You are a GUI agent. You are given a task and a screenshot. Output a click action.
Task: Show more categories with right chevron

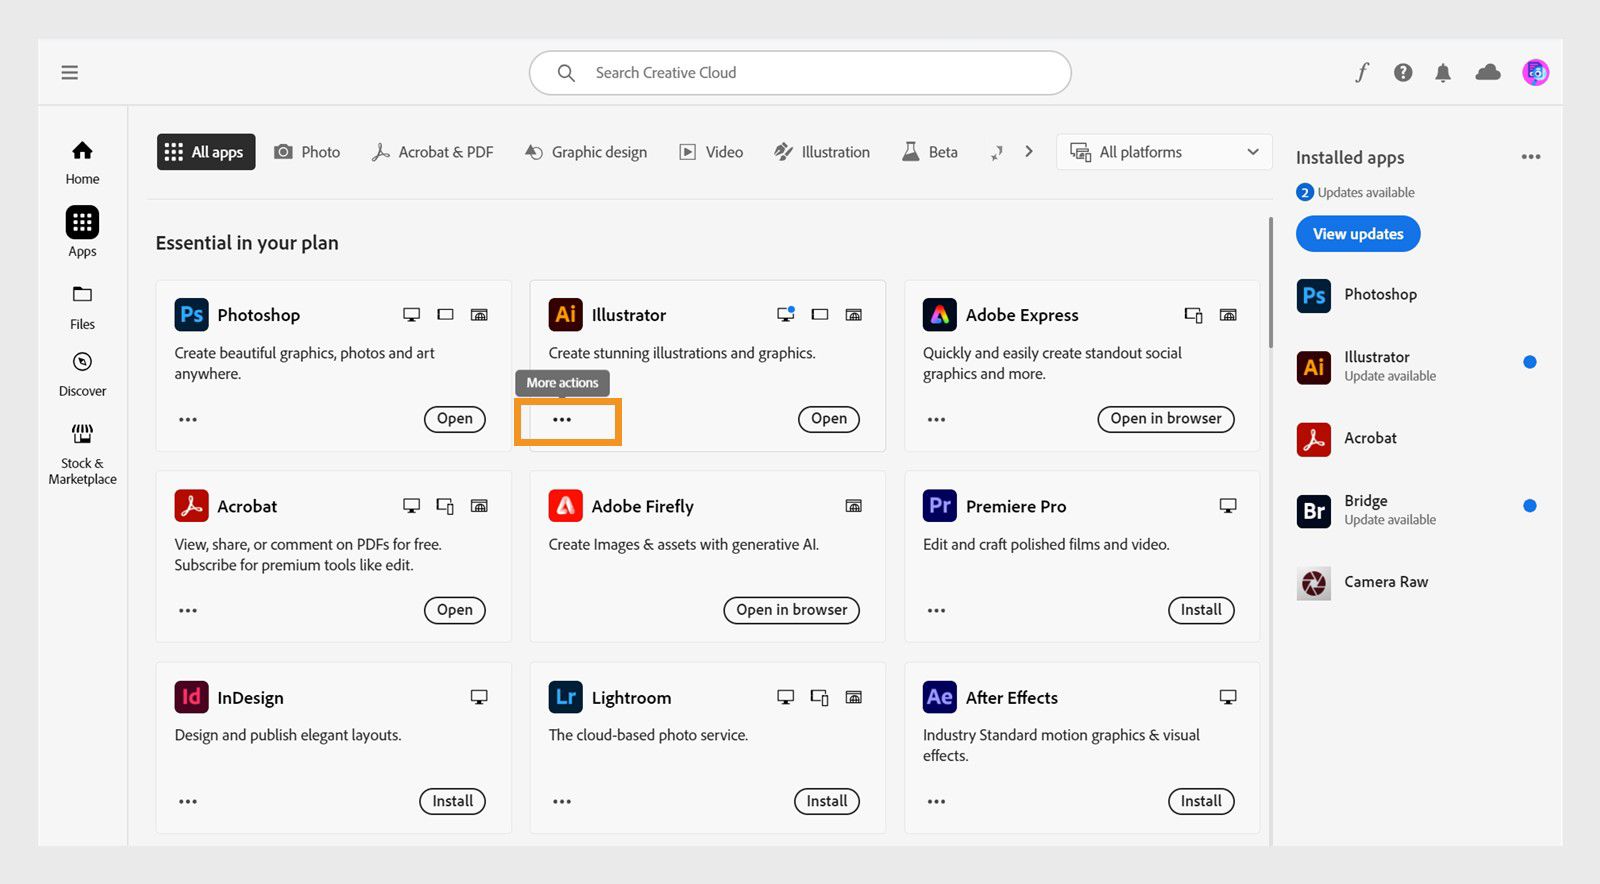pos(1028,152)
